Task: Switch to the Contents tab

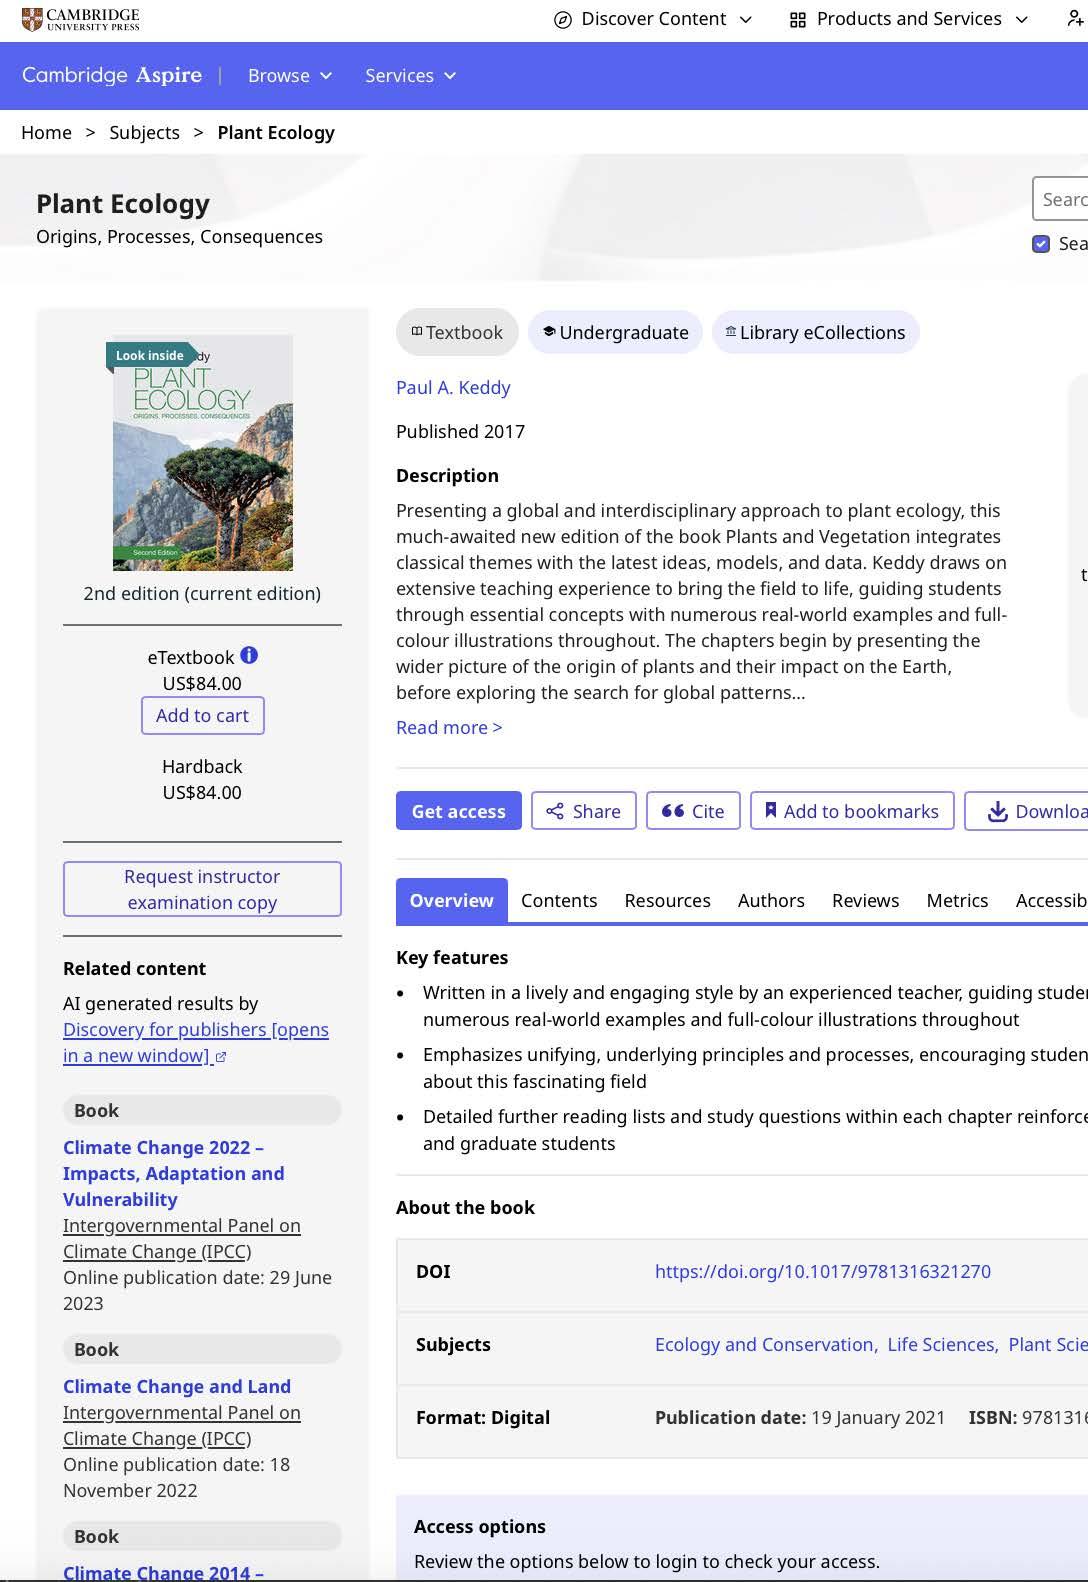Action: coord(559,900)
